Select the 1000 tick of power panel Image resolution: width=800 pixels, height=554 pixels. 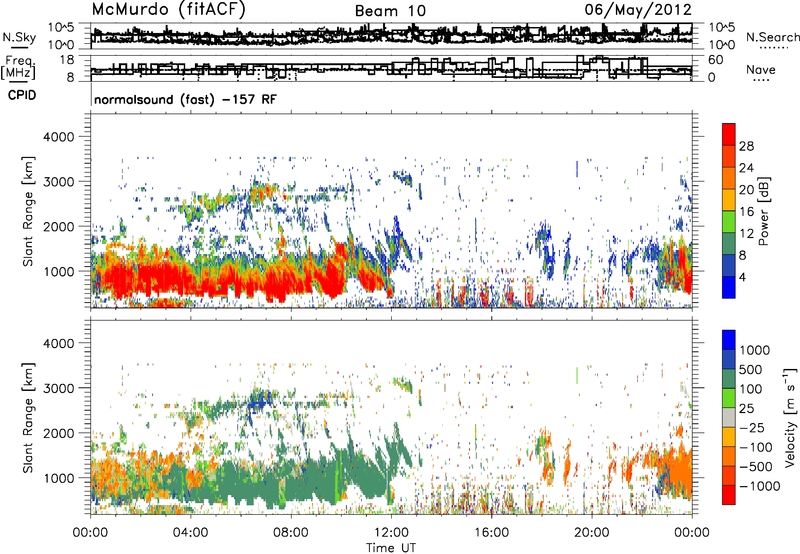(59, 271)
